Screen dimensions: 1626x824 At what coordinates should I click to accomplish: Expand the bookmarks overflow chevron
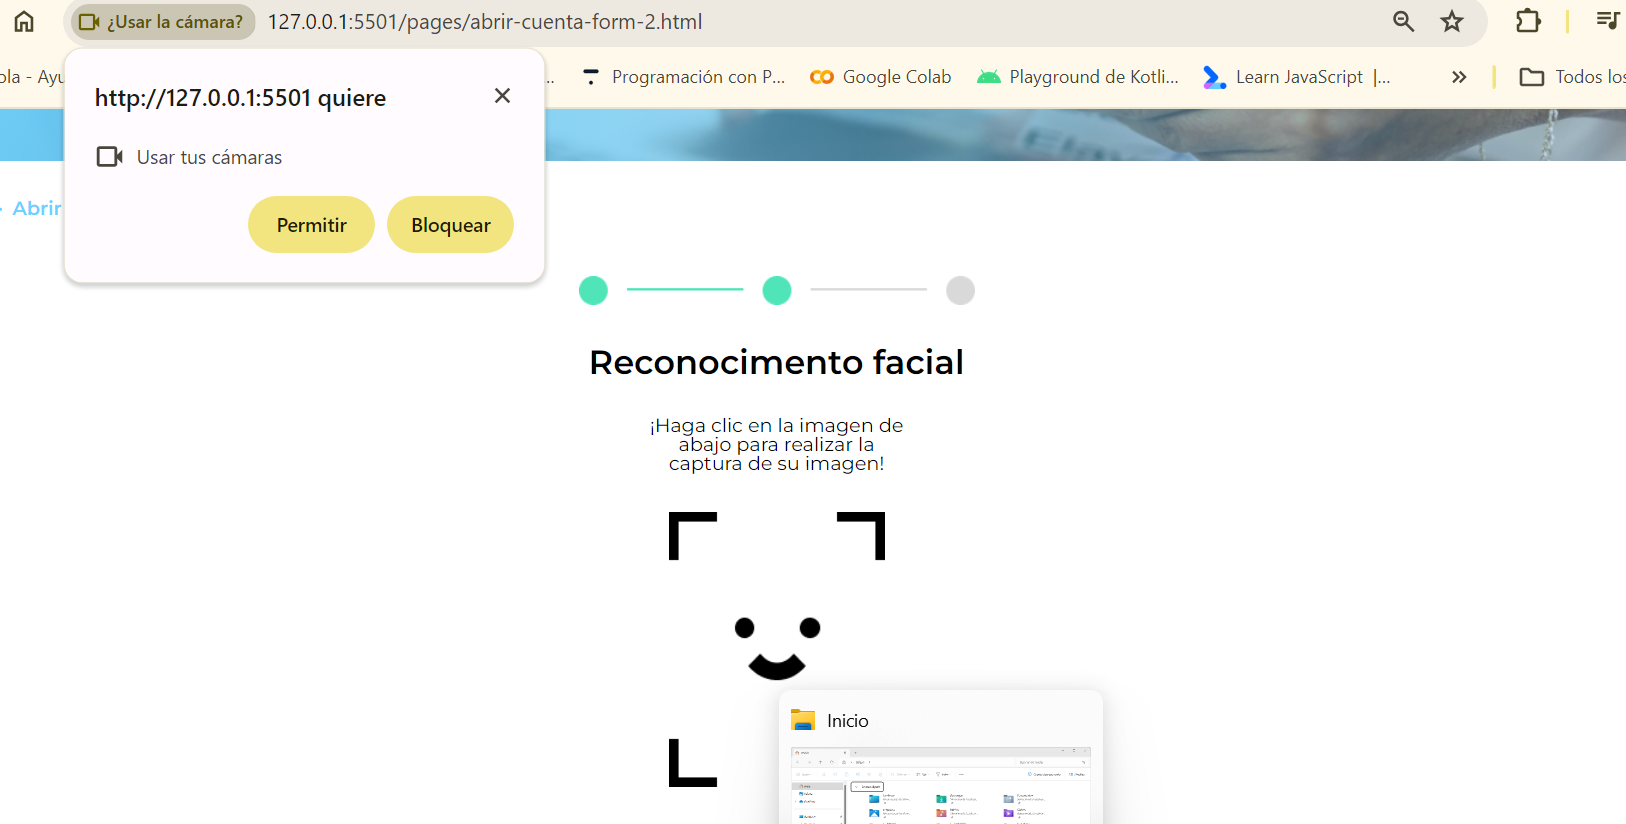click(1459, 77)
